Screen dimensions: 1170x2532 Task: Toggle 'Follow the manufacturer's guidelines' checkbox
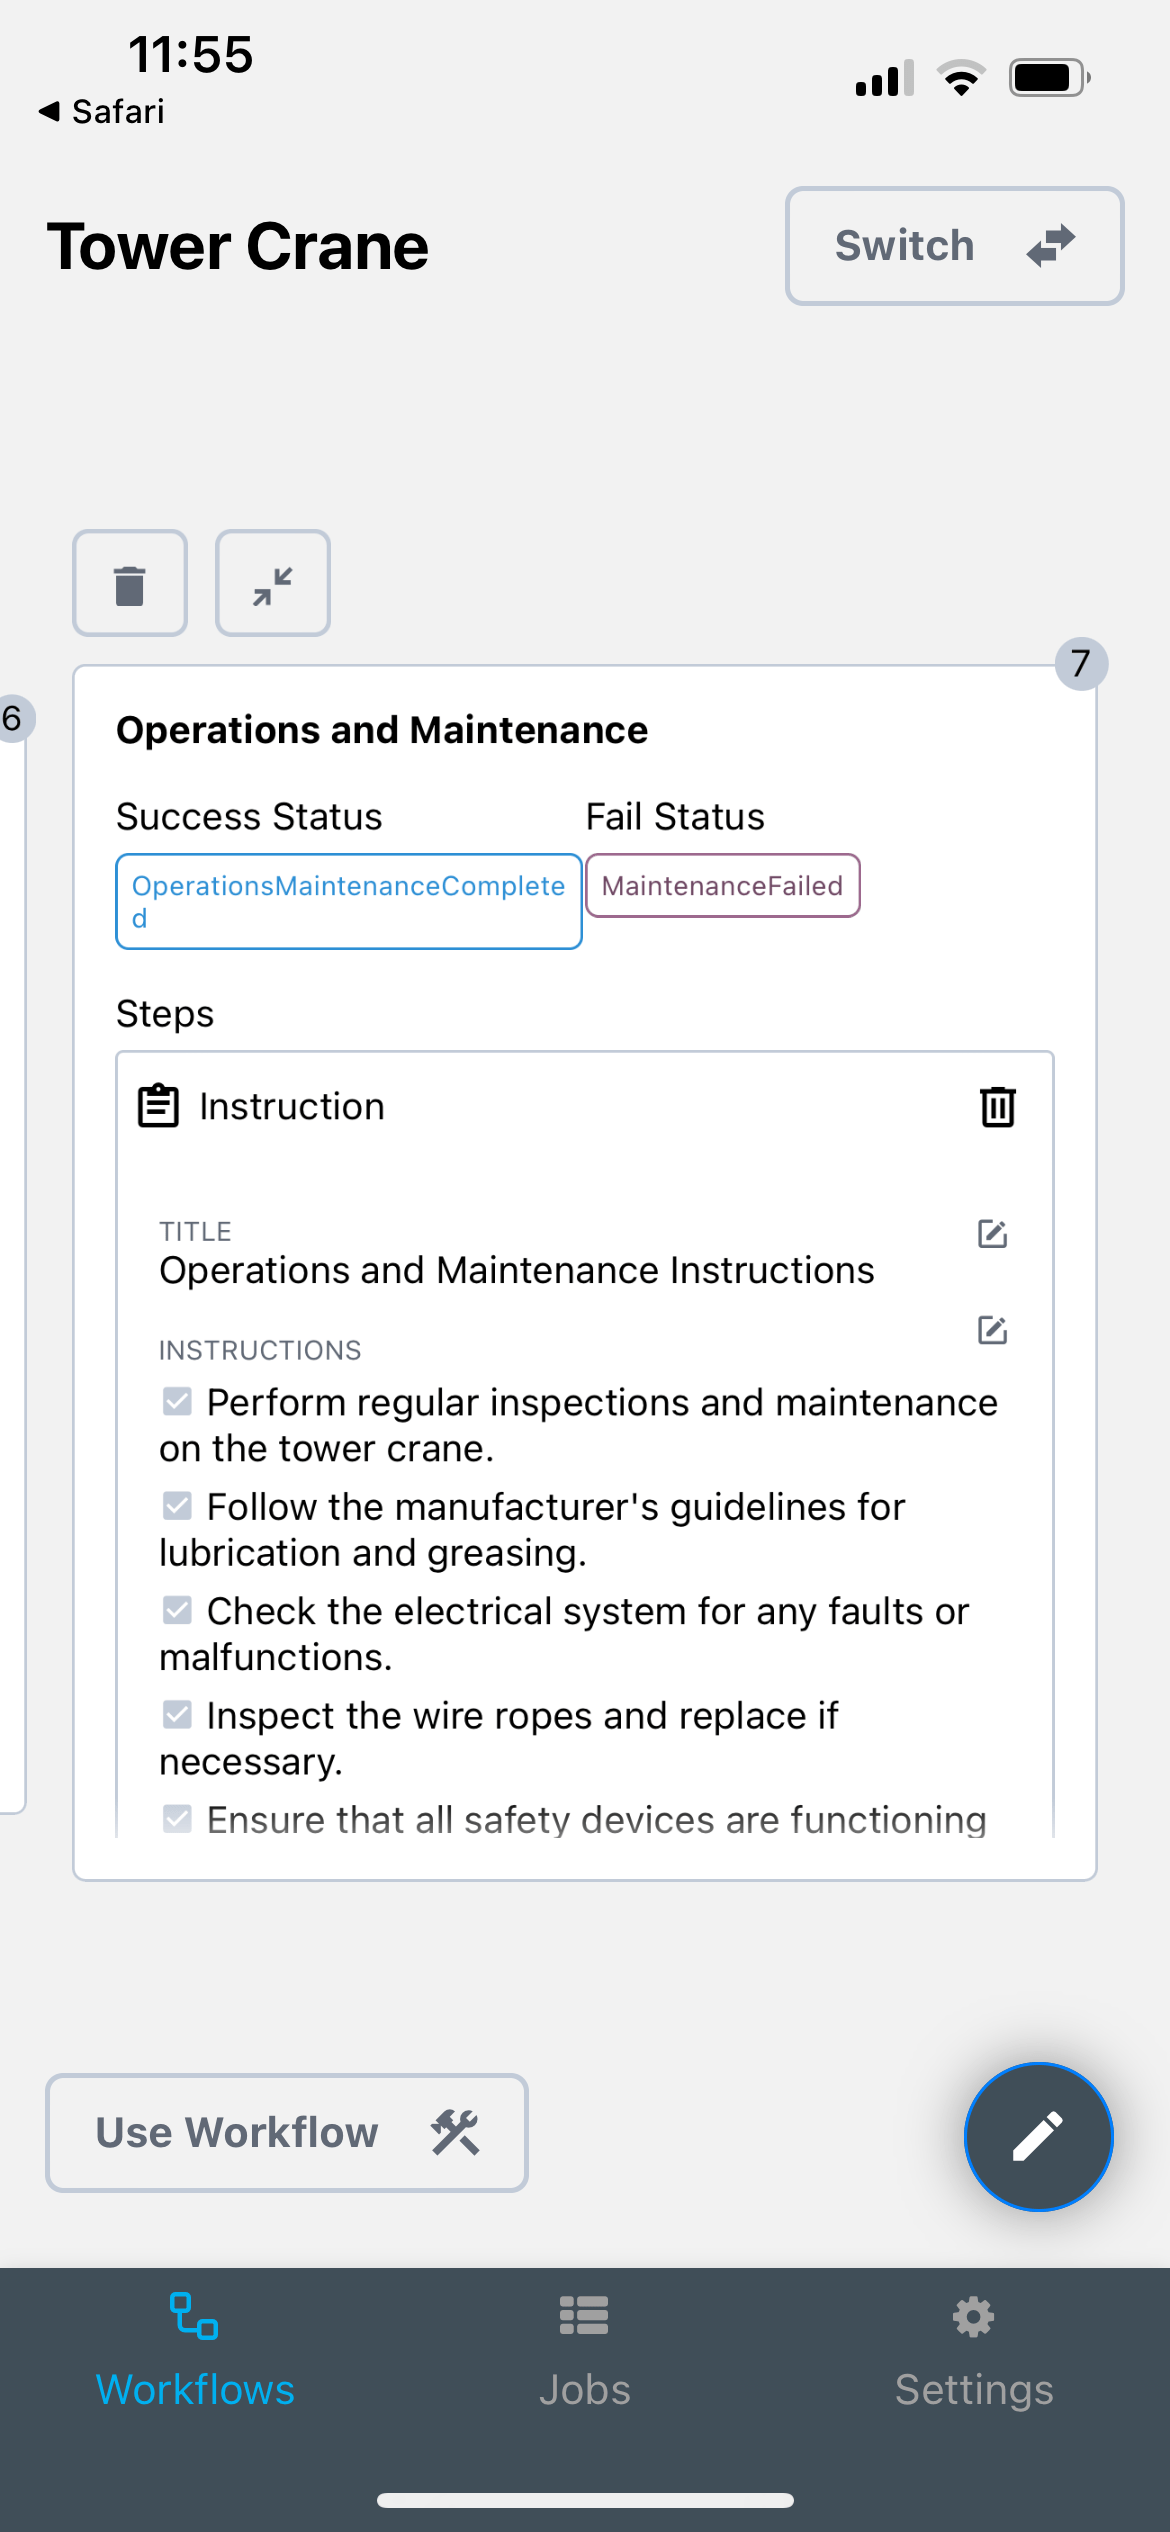[177, 1506]
